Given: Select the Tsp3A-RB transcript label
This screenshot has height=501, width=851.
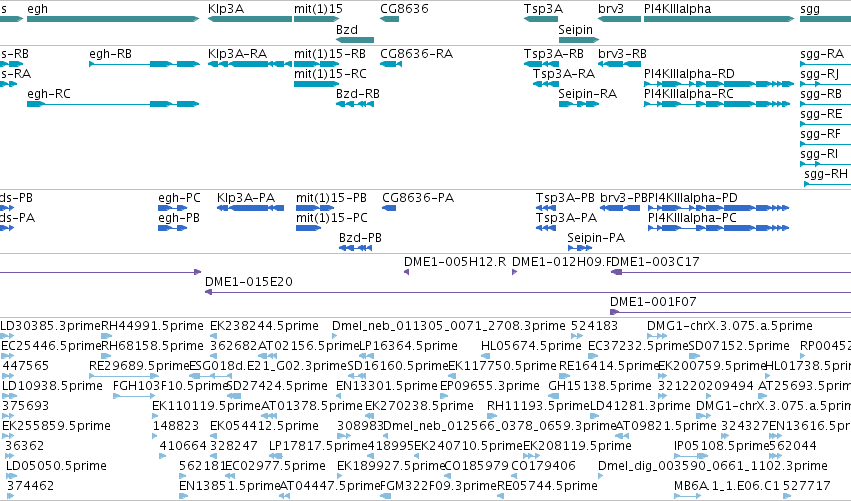Looking at the screenshot, I should click(x=554, y=54).
